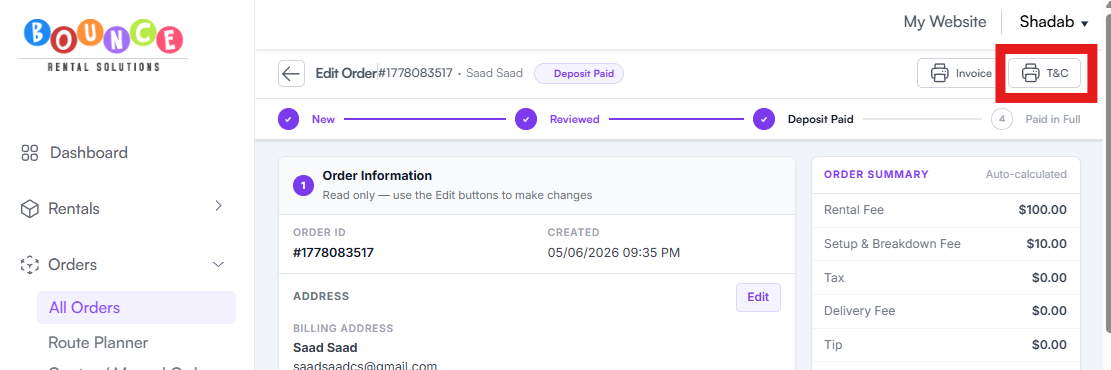The height and width of the screenshot is (370, 1111).
Task: Click the Dashboard grid icon in the sidebar
Action: tap(29, 153)
